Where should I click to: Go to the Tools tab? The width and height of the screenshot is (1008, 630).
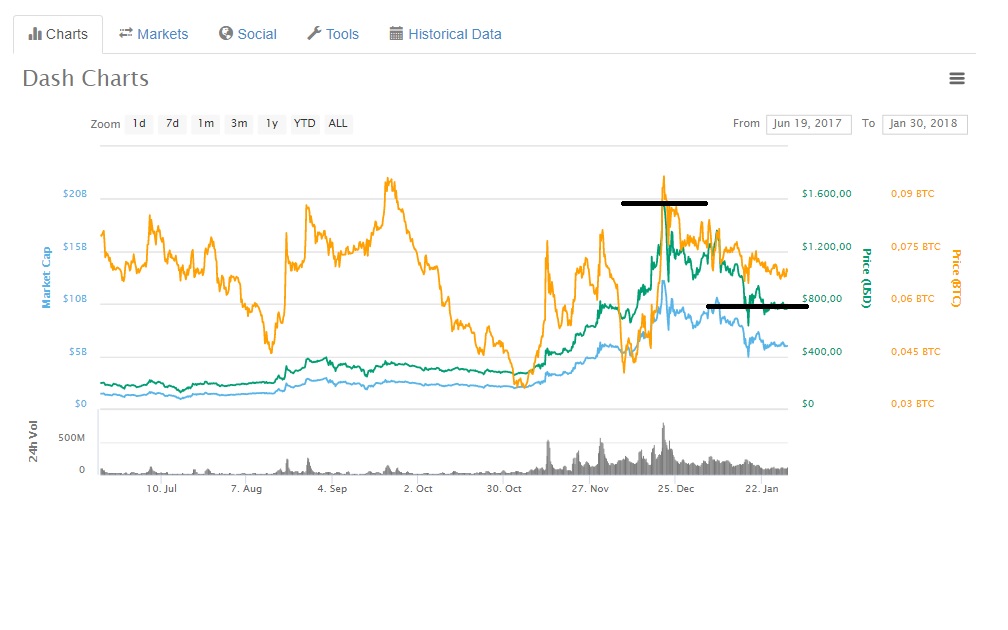(x=333, y=34)
